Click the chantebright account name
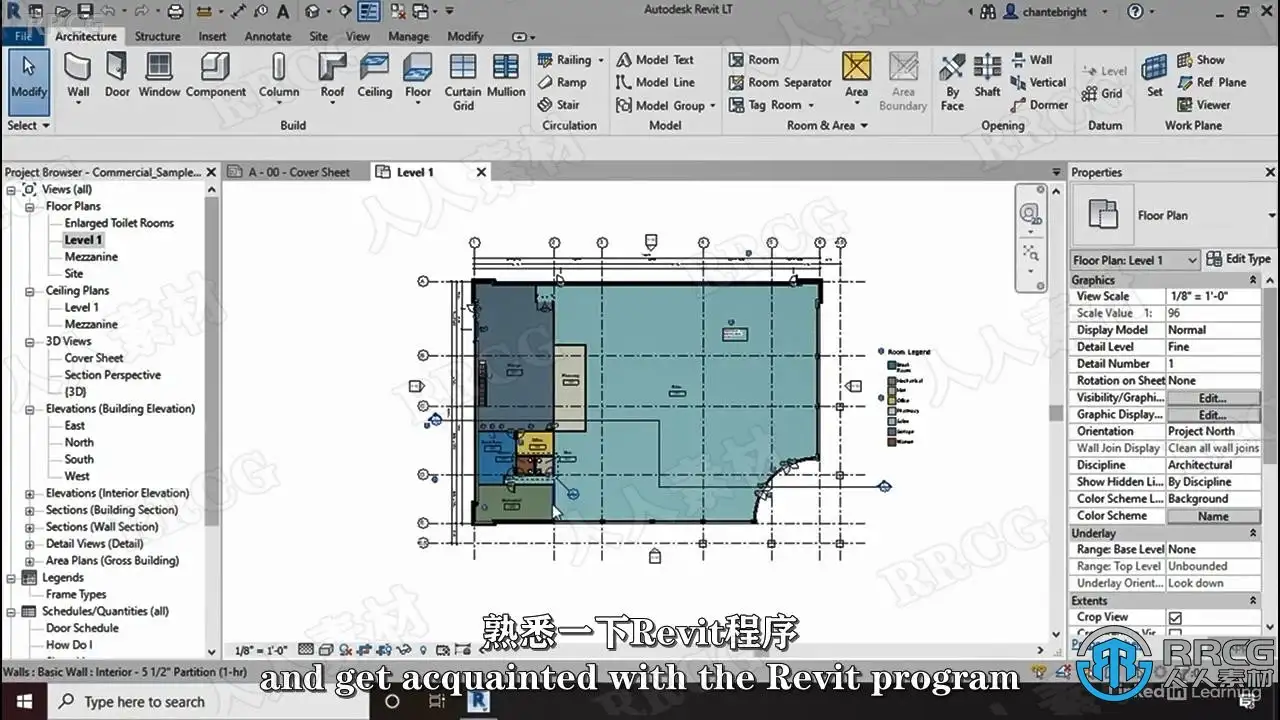The image size is (1280, 720). 1056,12
